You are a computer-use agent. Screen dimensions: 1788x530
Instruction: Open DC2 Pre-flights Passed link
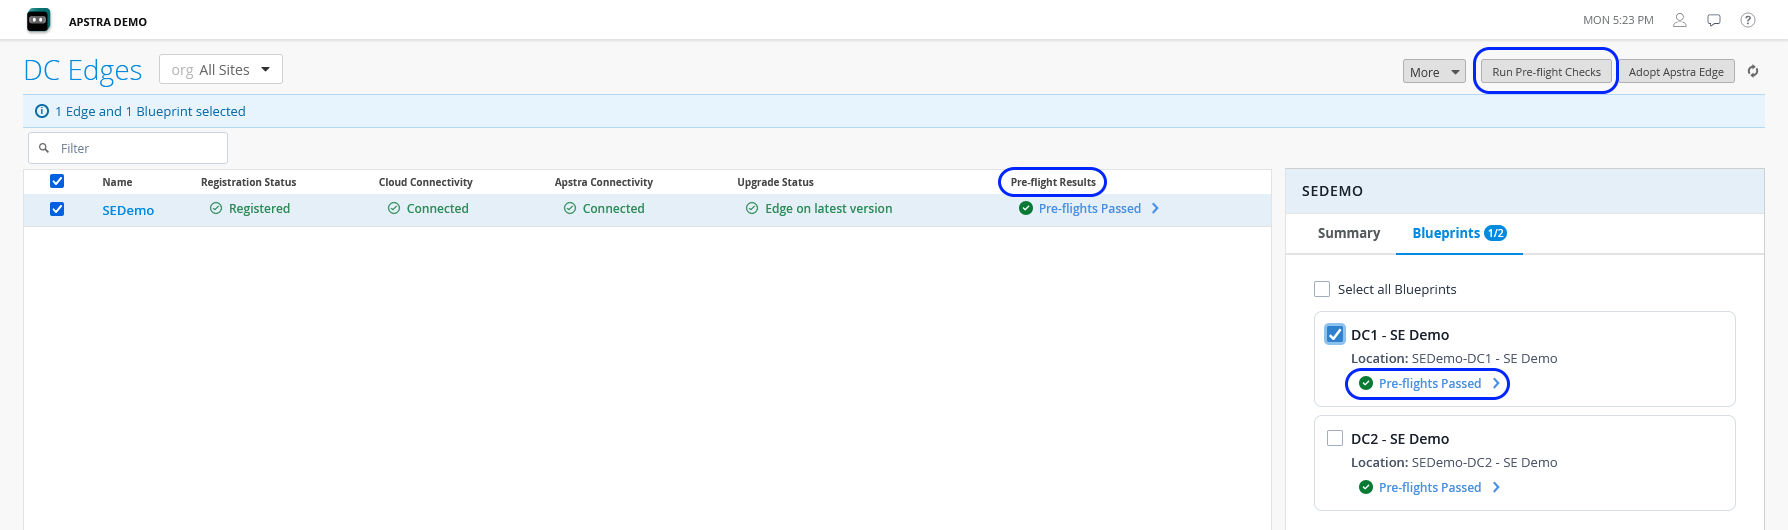(1429, 487)
